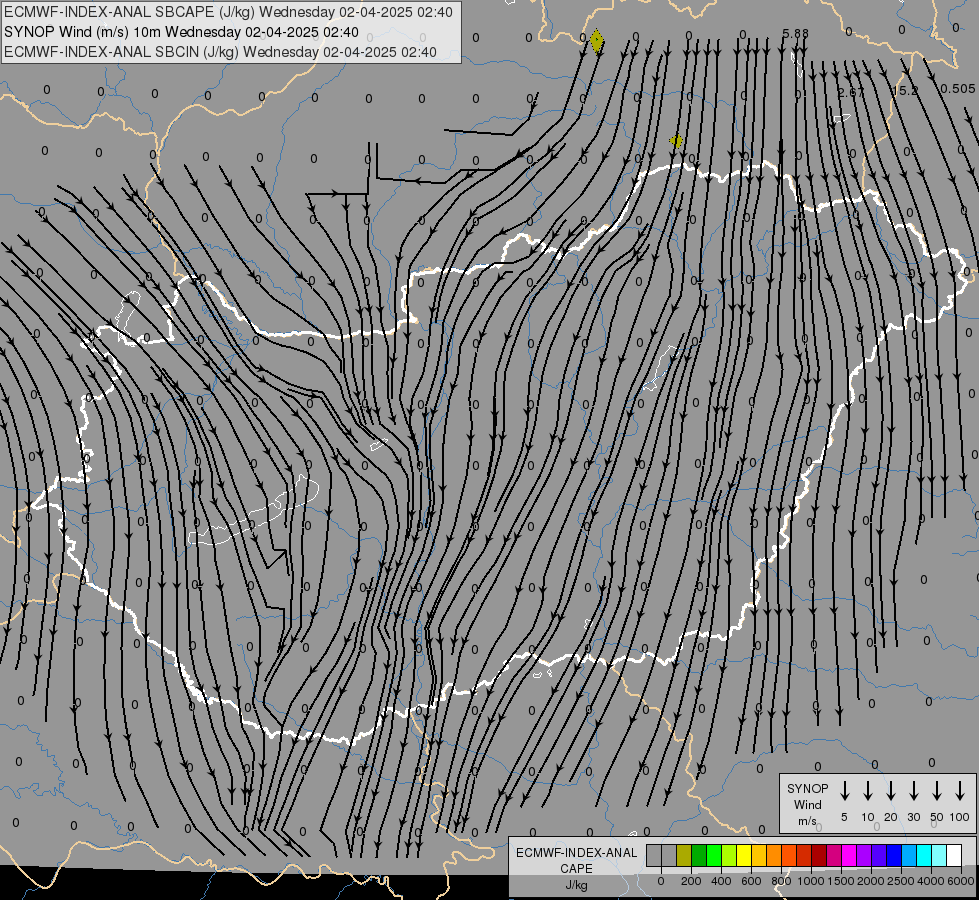Click the 400 tick label on CAPE scale
The image size is (979, 900).
pyautogui.click(x=721, y=881)
